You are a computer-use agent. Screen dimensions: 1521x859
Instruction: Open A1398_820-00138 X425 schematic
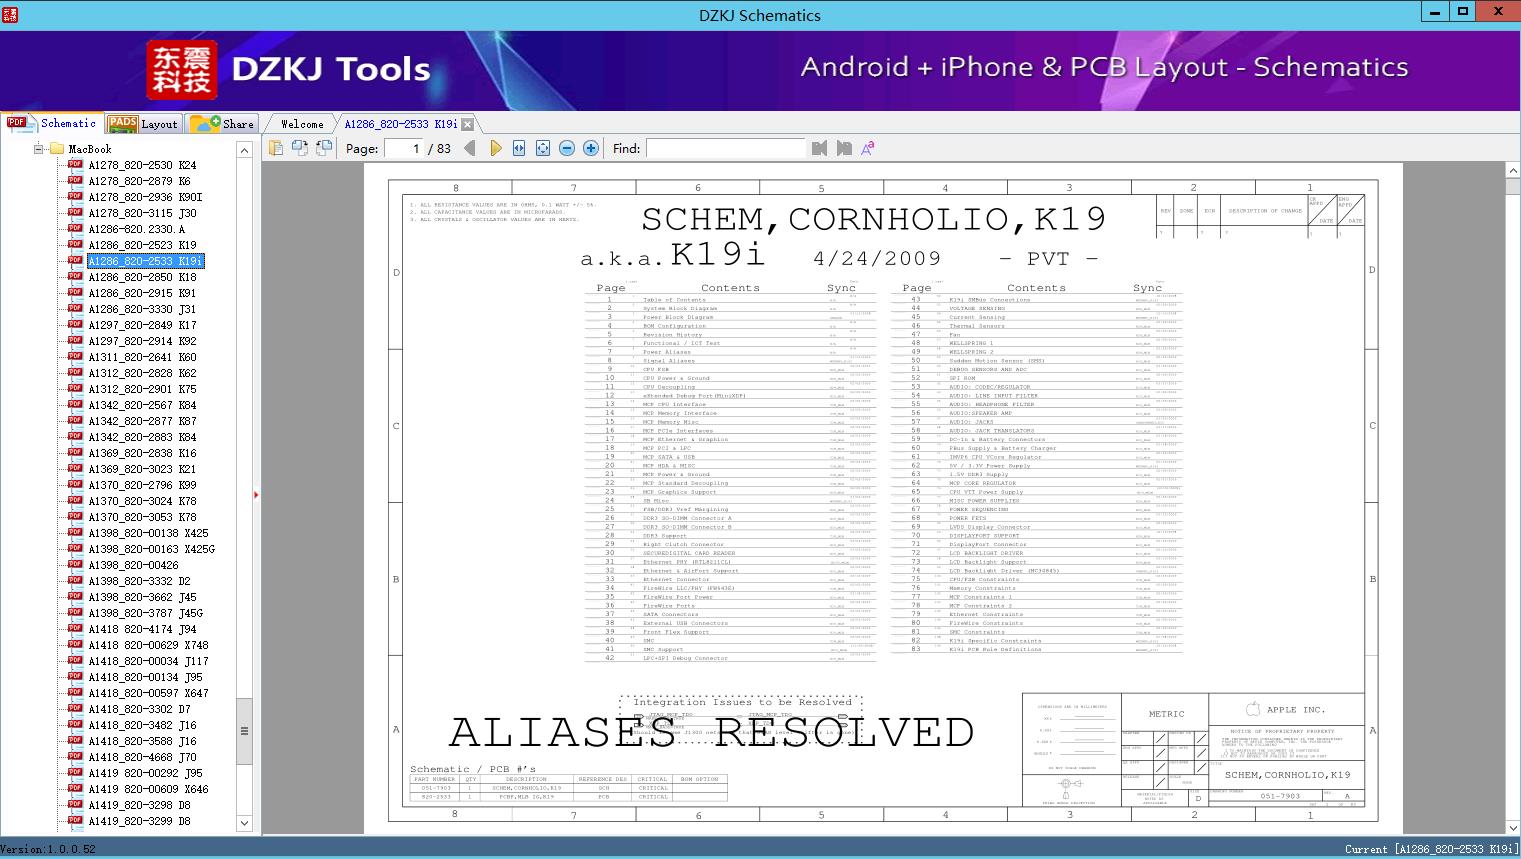point(148,533)
